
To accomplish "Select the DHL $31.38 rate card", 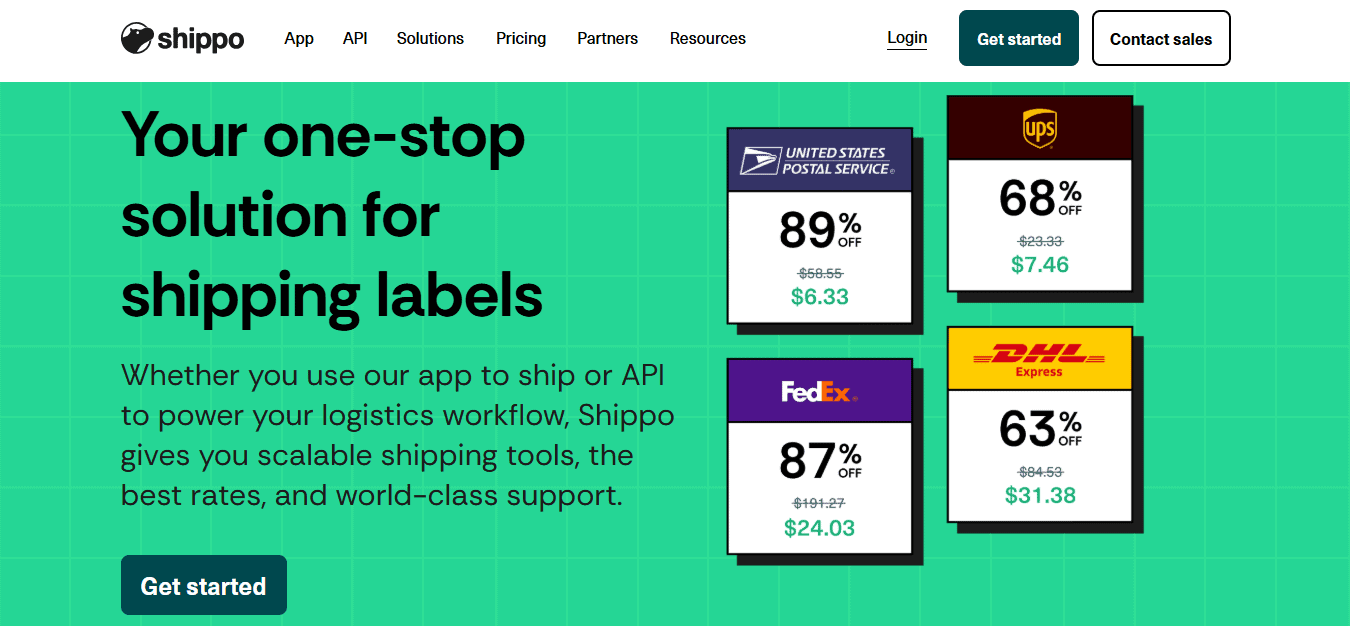I will coord(1040,424).
